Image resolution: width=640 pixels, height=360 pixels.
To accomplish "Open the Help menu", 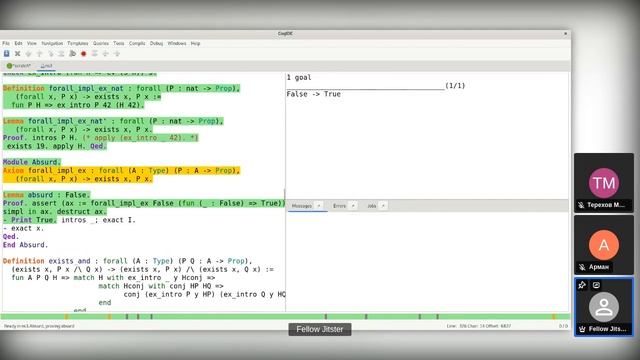I will 196,43.
